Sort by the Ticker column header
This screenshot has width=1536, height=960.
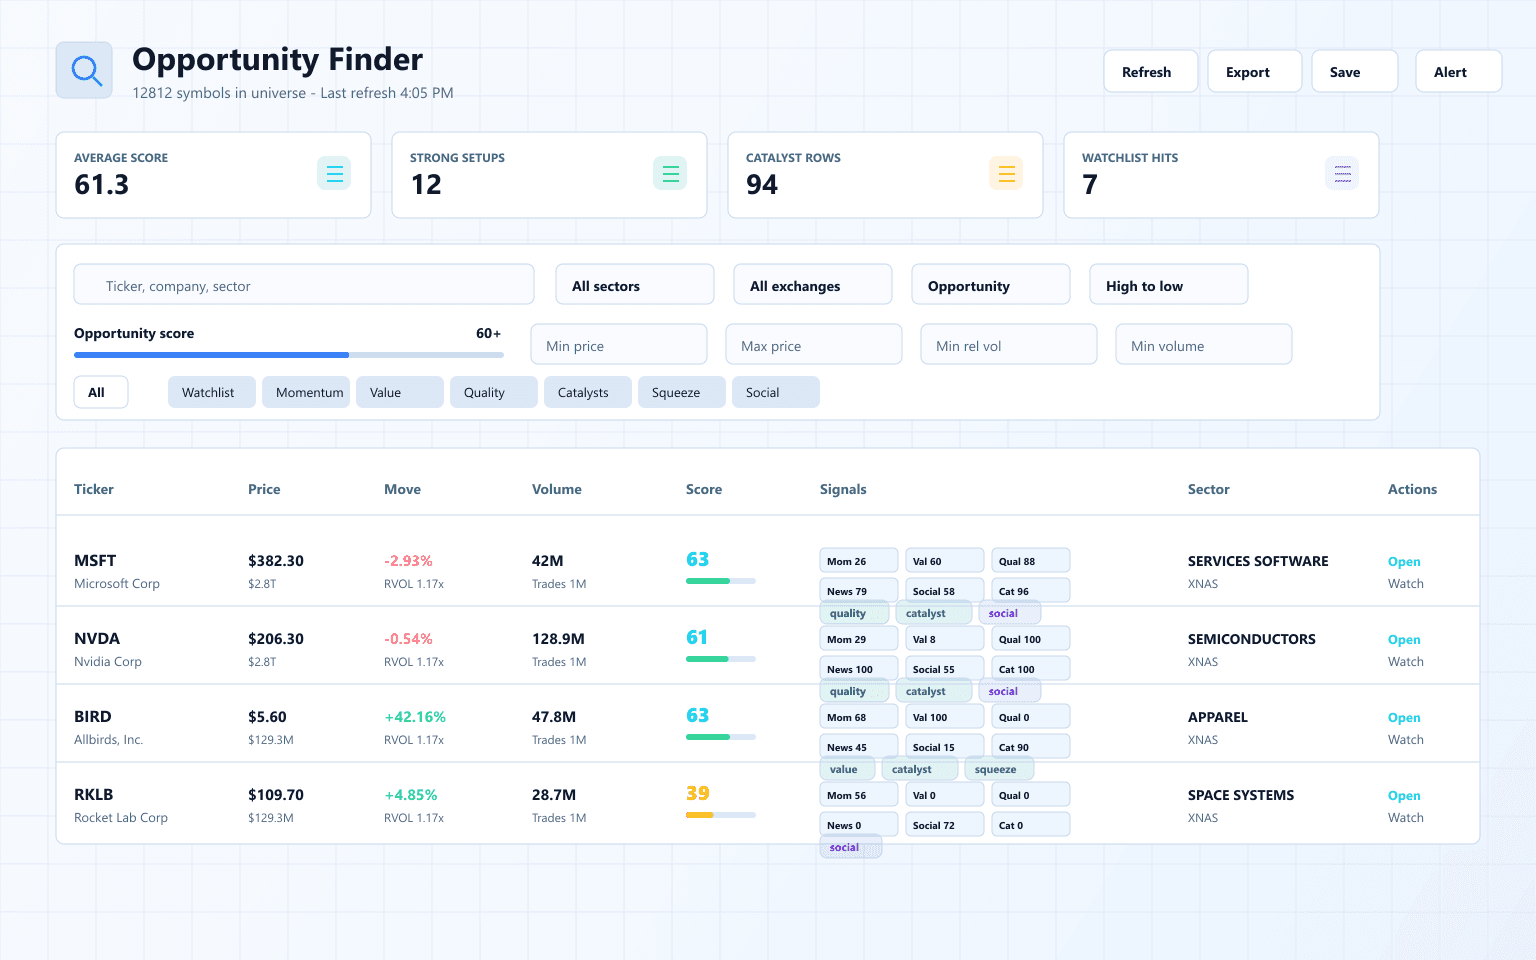[x=94, y=489]
